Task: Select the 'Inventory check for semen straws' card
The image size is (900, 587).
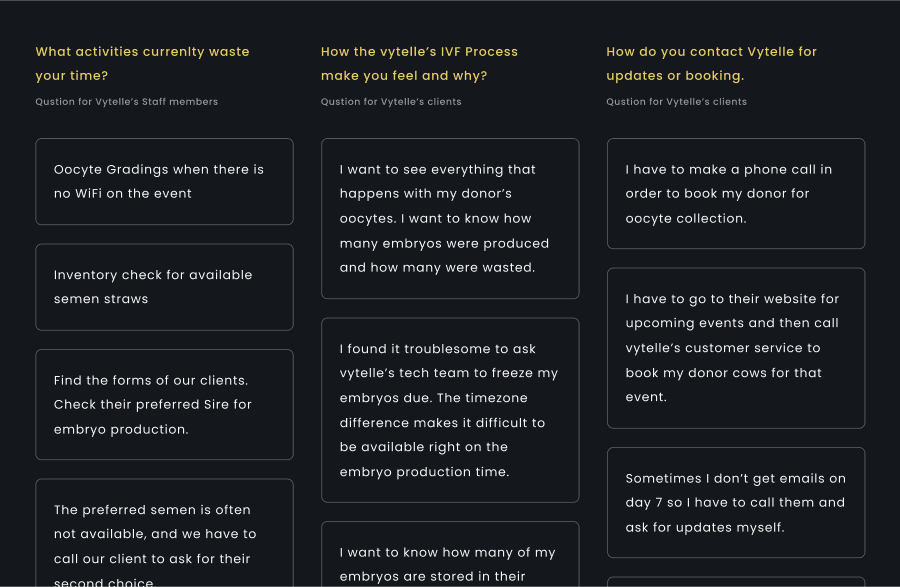Action: tap(164, 287)
